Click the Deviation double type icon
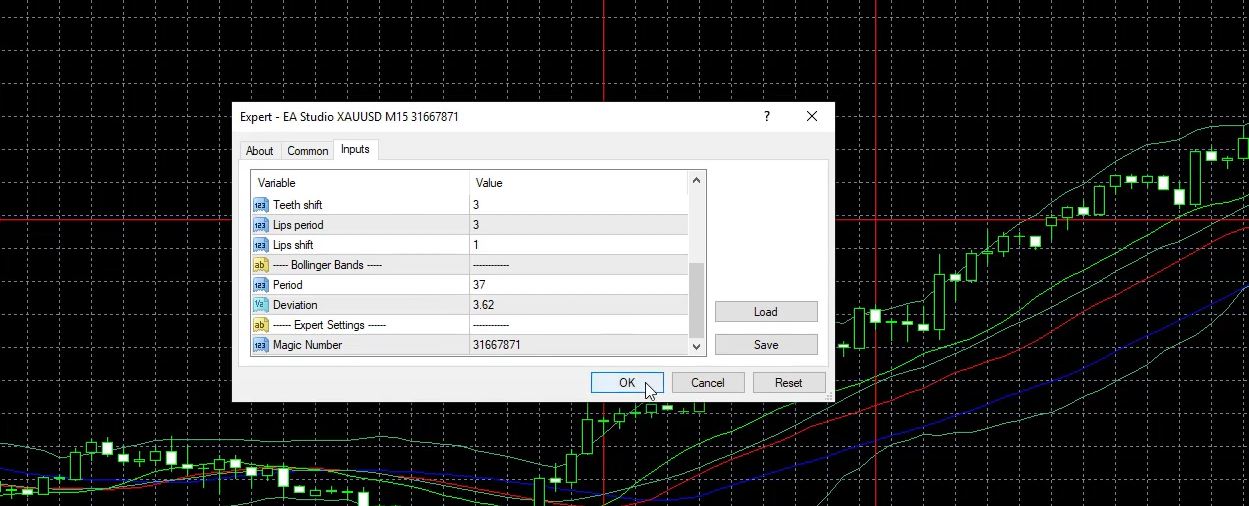 click(261, 305)
